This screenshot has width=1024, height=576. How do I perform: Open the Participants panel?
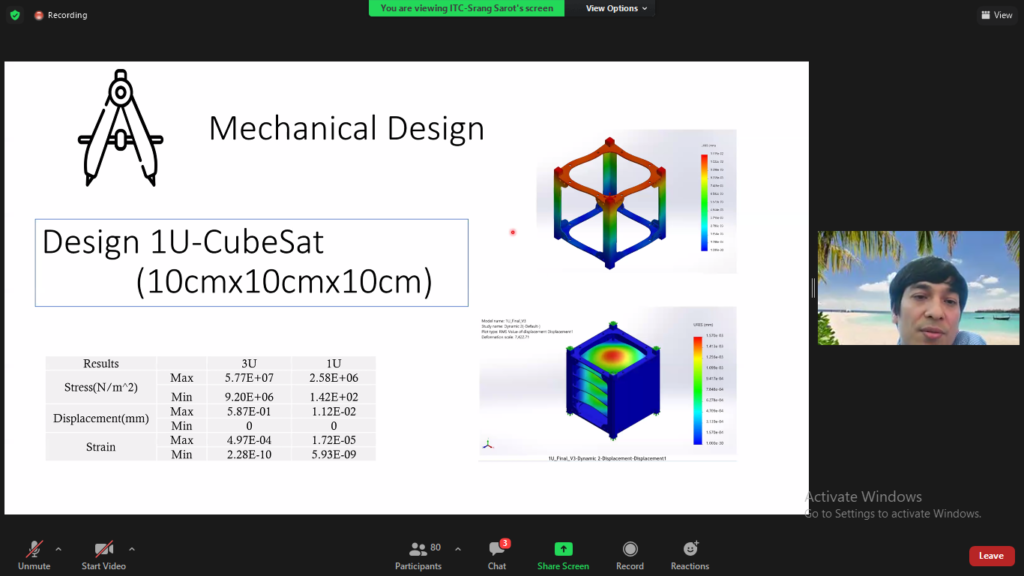[418, 550]
